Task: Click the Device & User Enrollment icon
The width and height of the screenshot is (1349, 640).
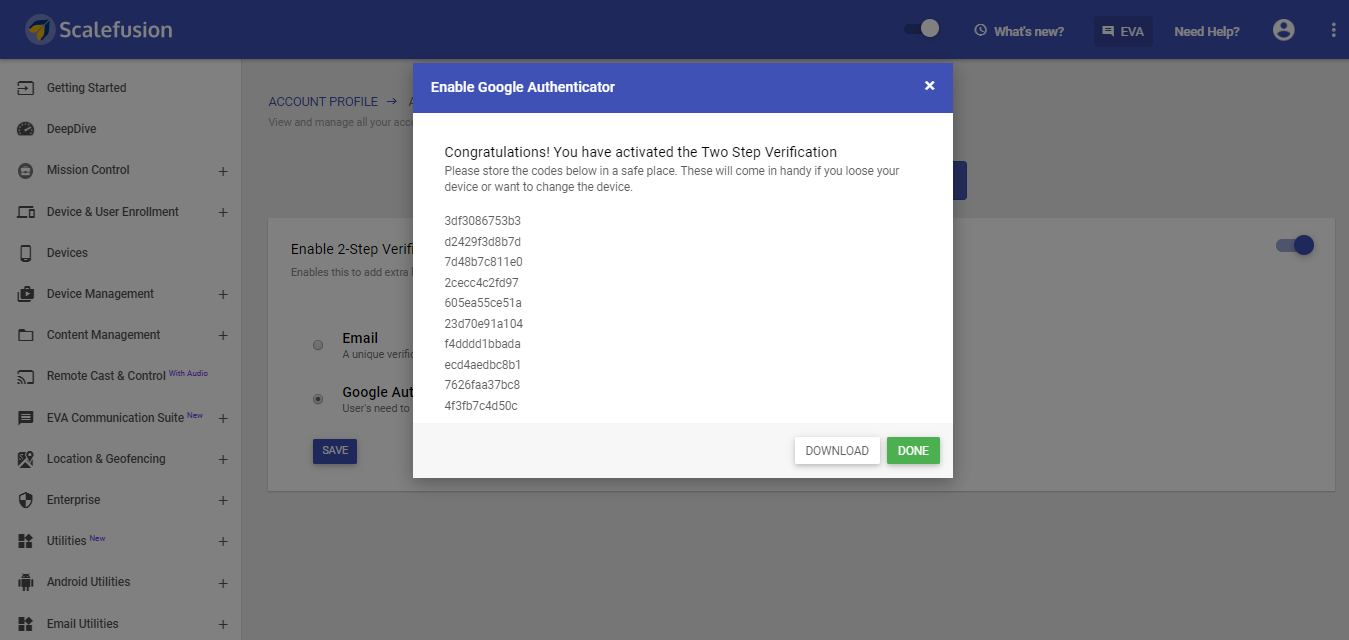Action: coord(26,212)
